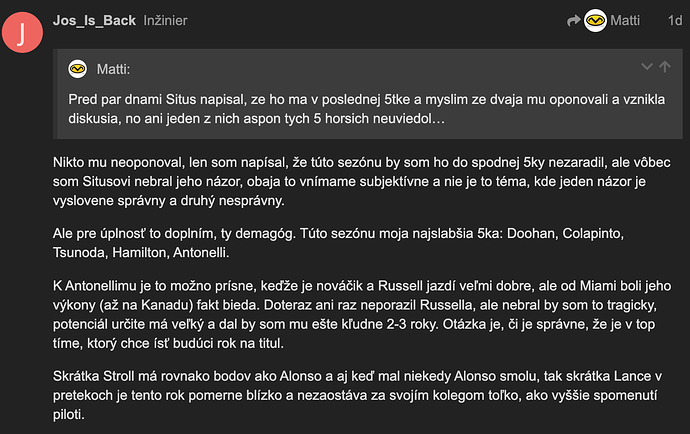This screenshot has height=434, width=690.
Task: Open Jos_Is_Back's red J avatar
Action: click(22, 33)
